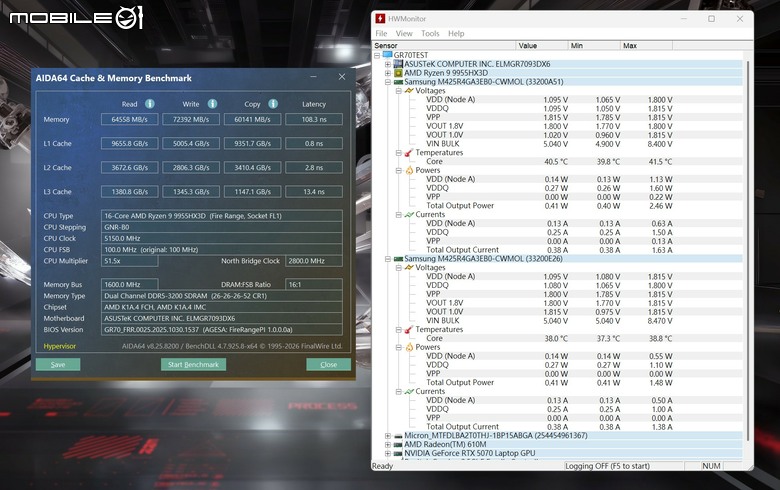Screen dimensions: 780x490
Task: Click the Copy info icon in AIDA64
Action: click(x=273, y=103)
